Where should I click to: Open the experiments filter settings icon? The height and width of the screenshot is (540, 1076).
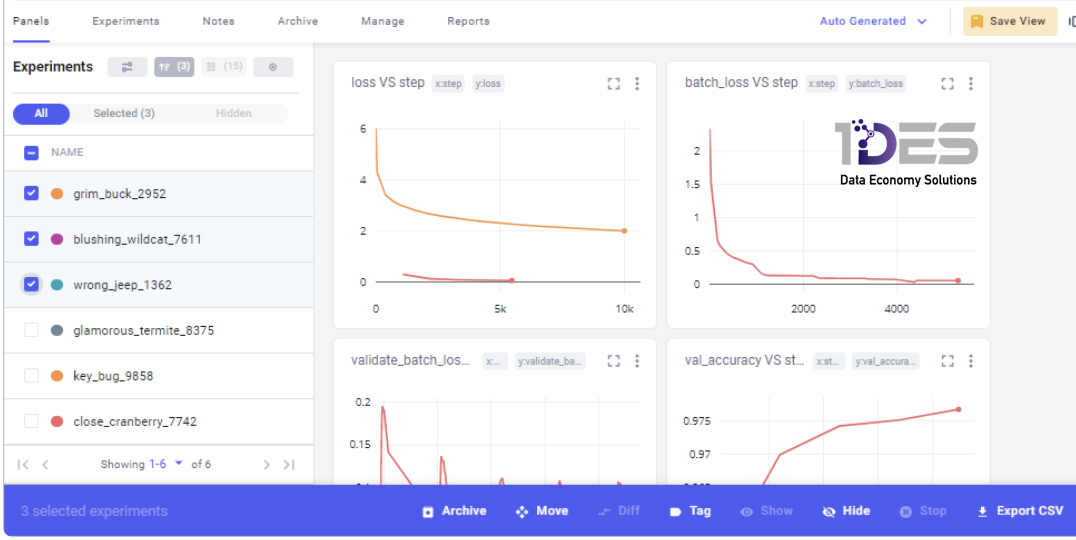pyautogui.click(x=127, y=67)
